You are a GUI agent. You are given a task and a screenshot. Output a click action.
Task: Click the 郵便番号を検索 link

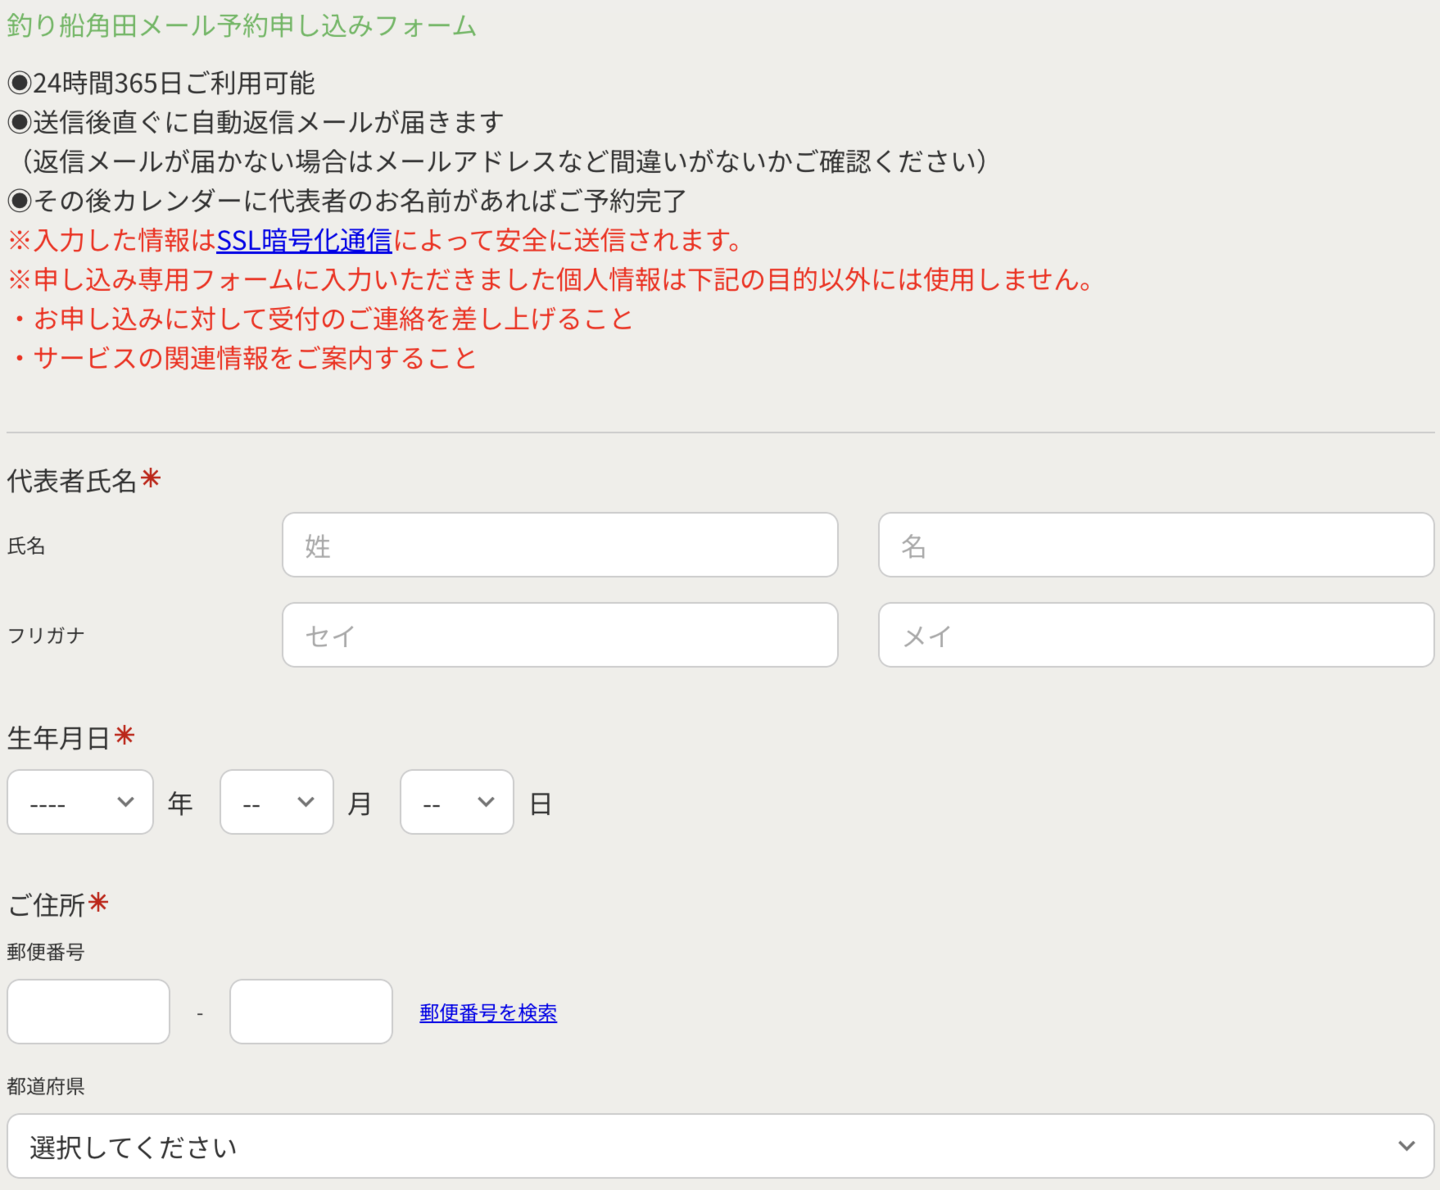(x=488, y=1013)
